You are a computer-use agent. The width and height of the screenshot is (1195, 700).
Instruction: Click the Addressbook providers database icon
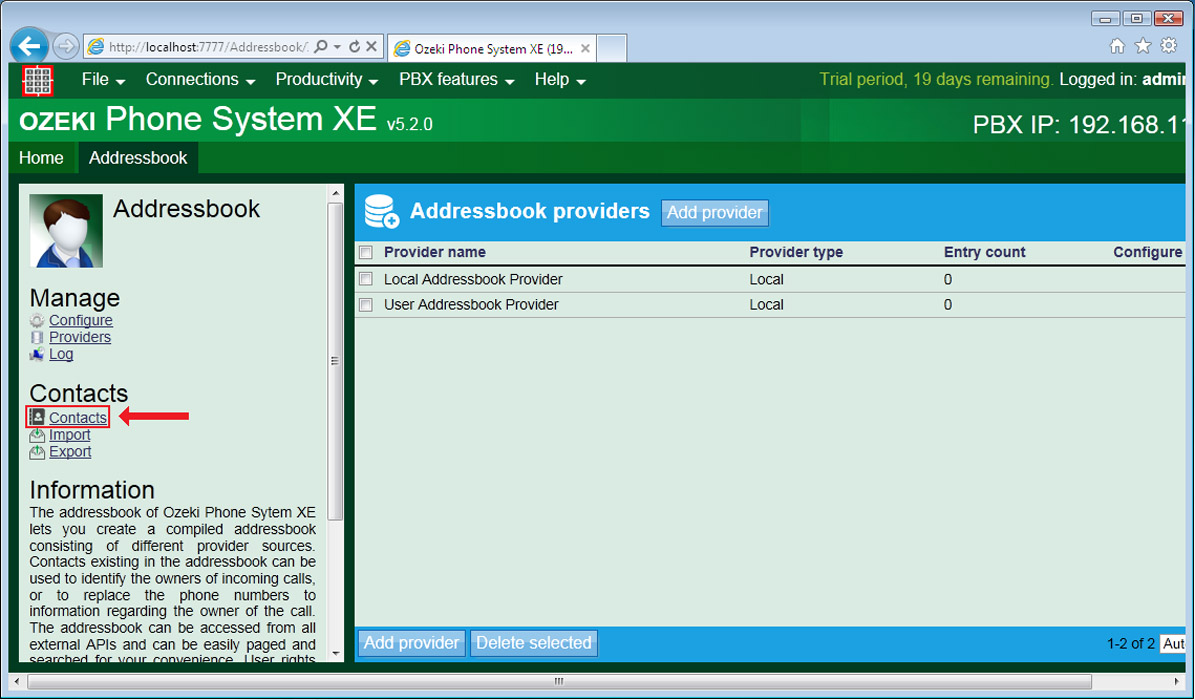pos(381,211)
